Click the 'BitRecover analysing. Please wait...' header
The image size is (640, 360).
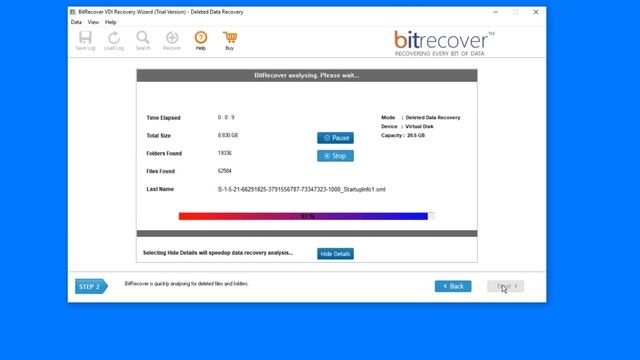coord(307,76)
